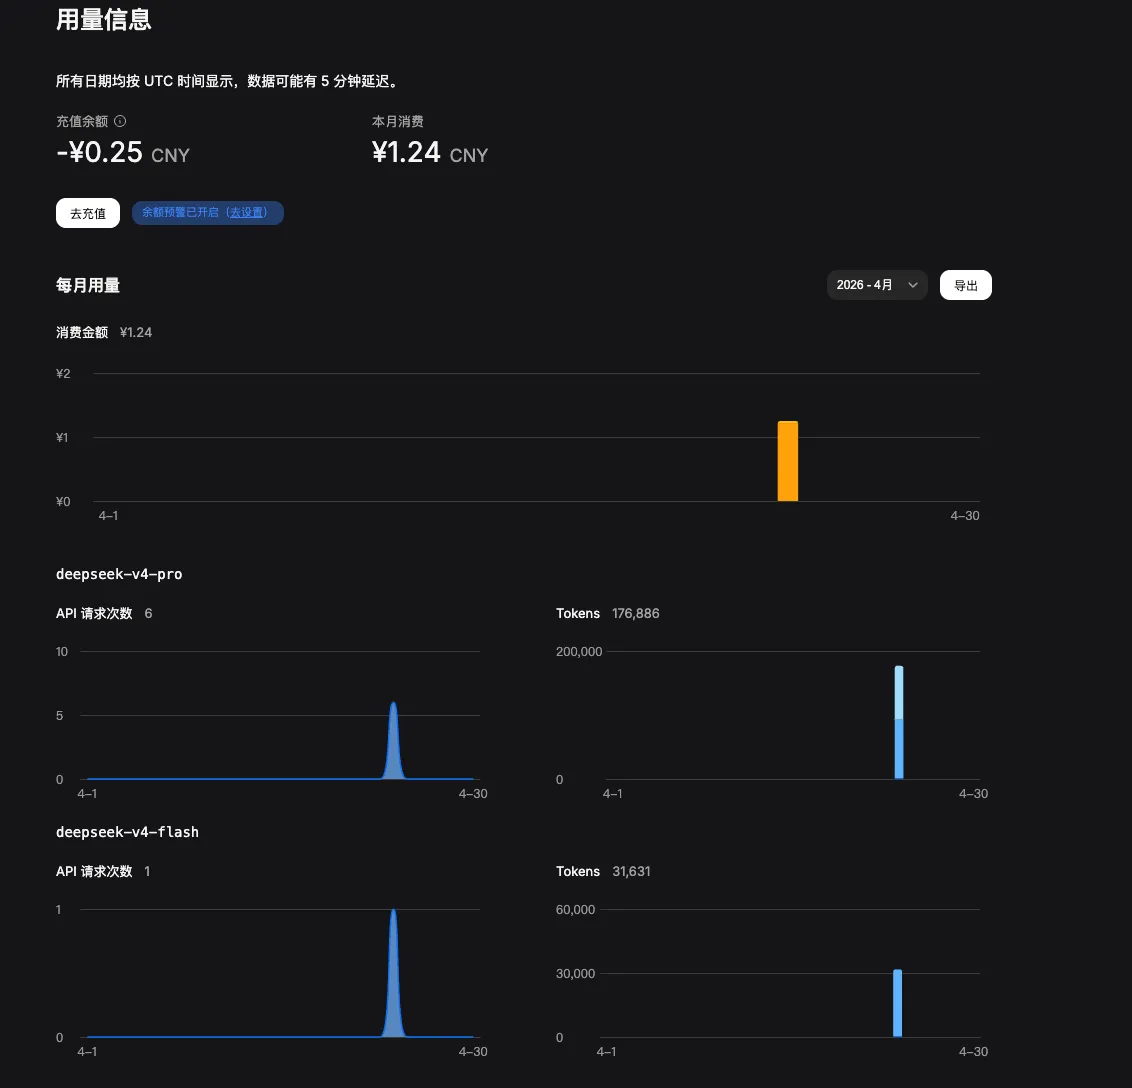Click the deepseek-v4-pro model heading
The image size is (1132, 1088).
[x=119, y=574]
